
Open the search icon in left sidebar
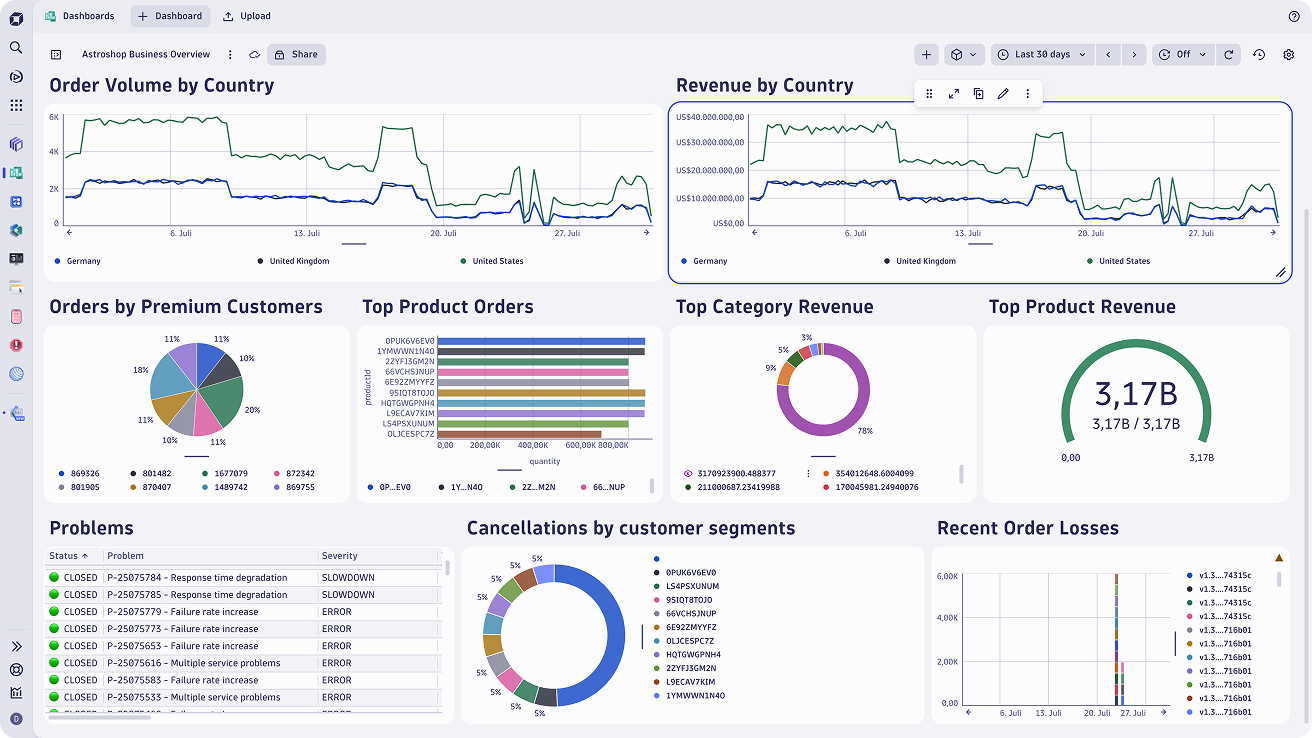(x=16, y=47)
